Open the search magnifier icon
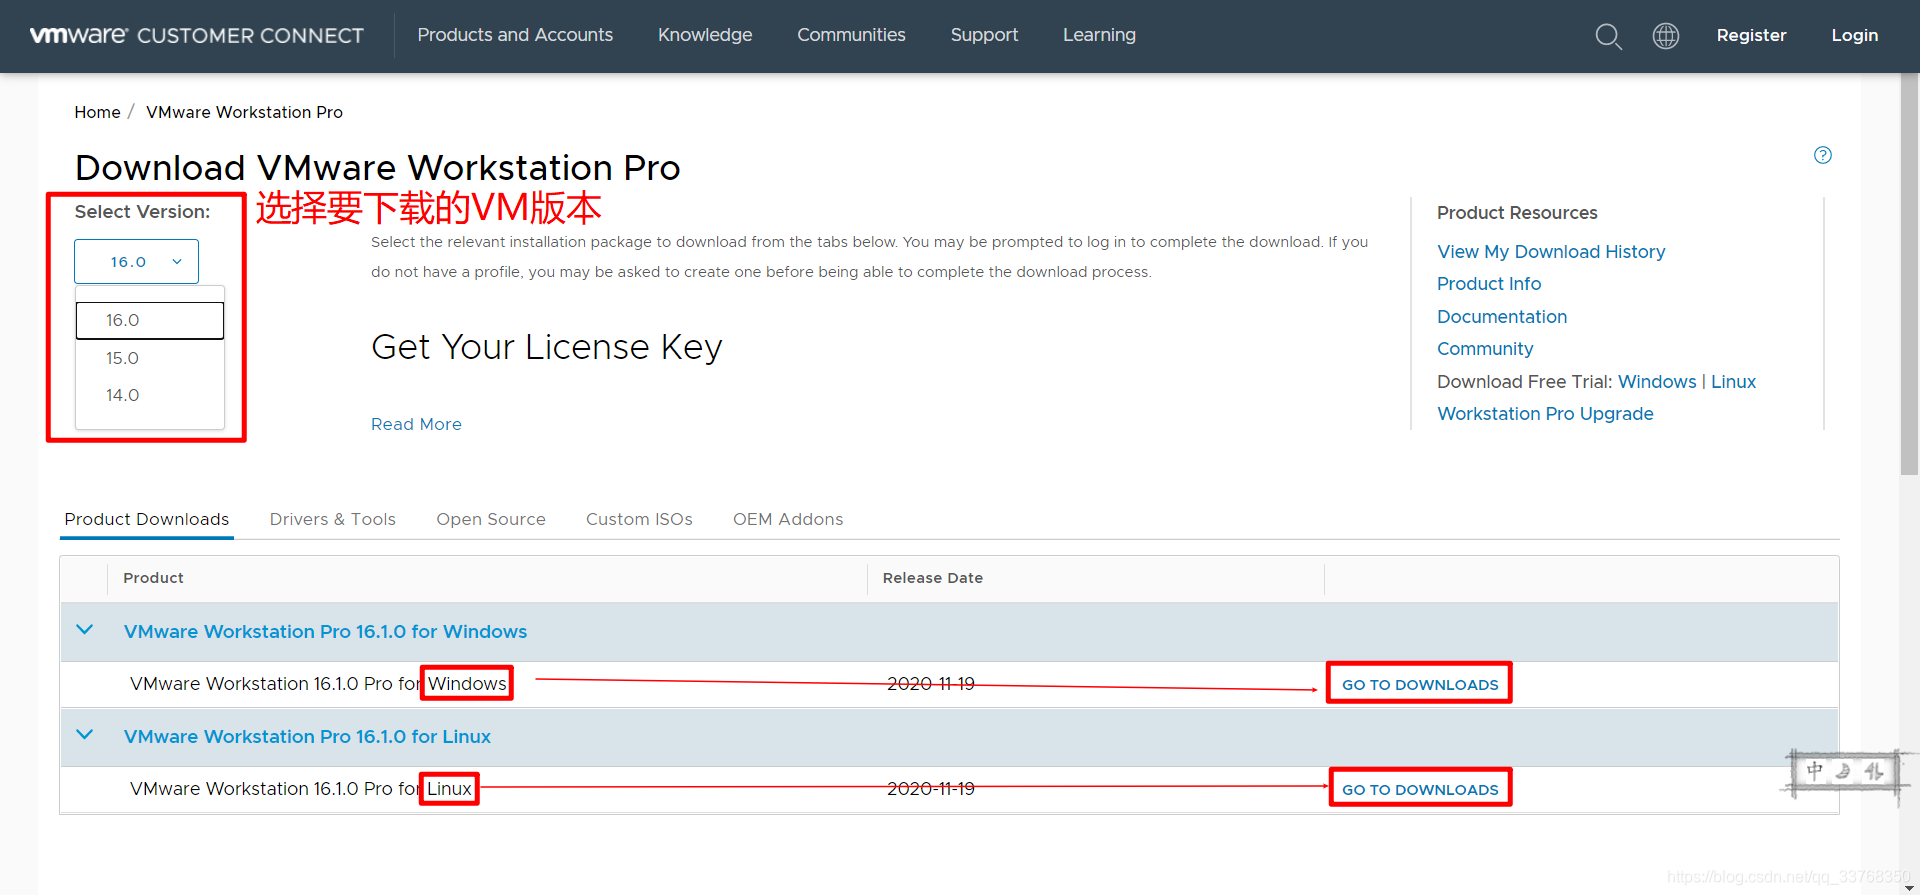The width and height of the screenshot is (1920, 895). tap(1608, 36)
